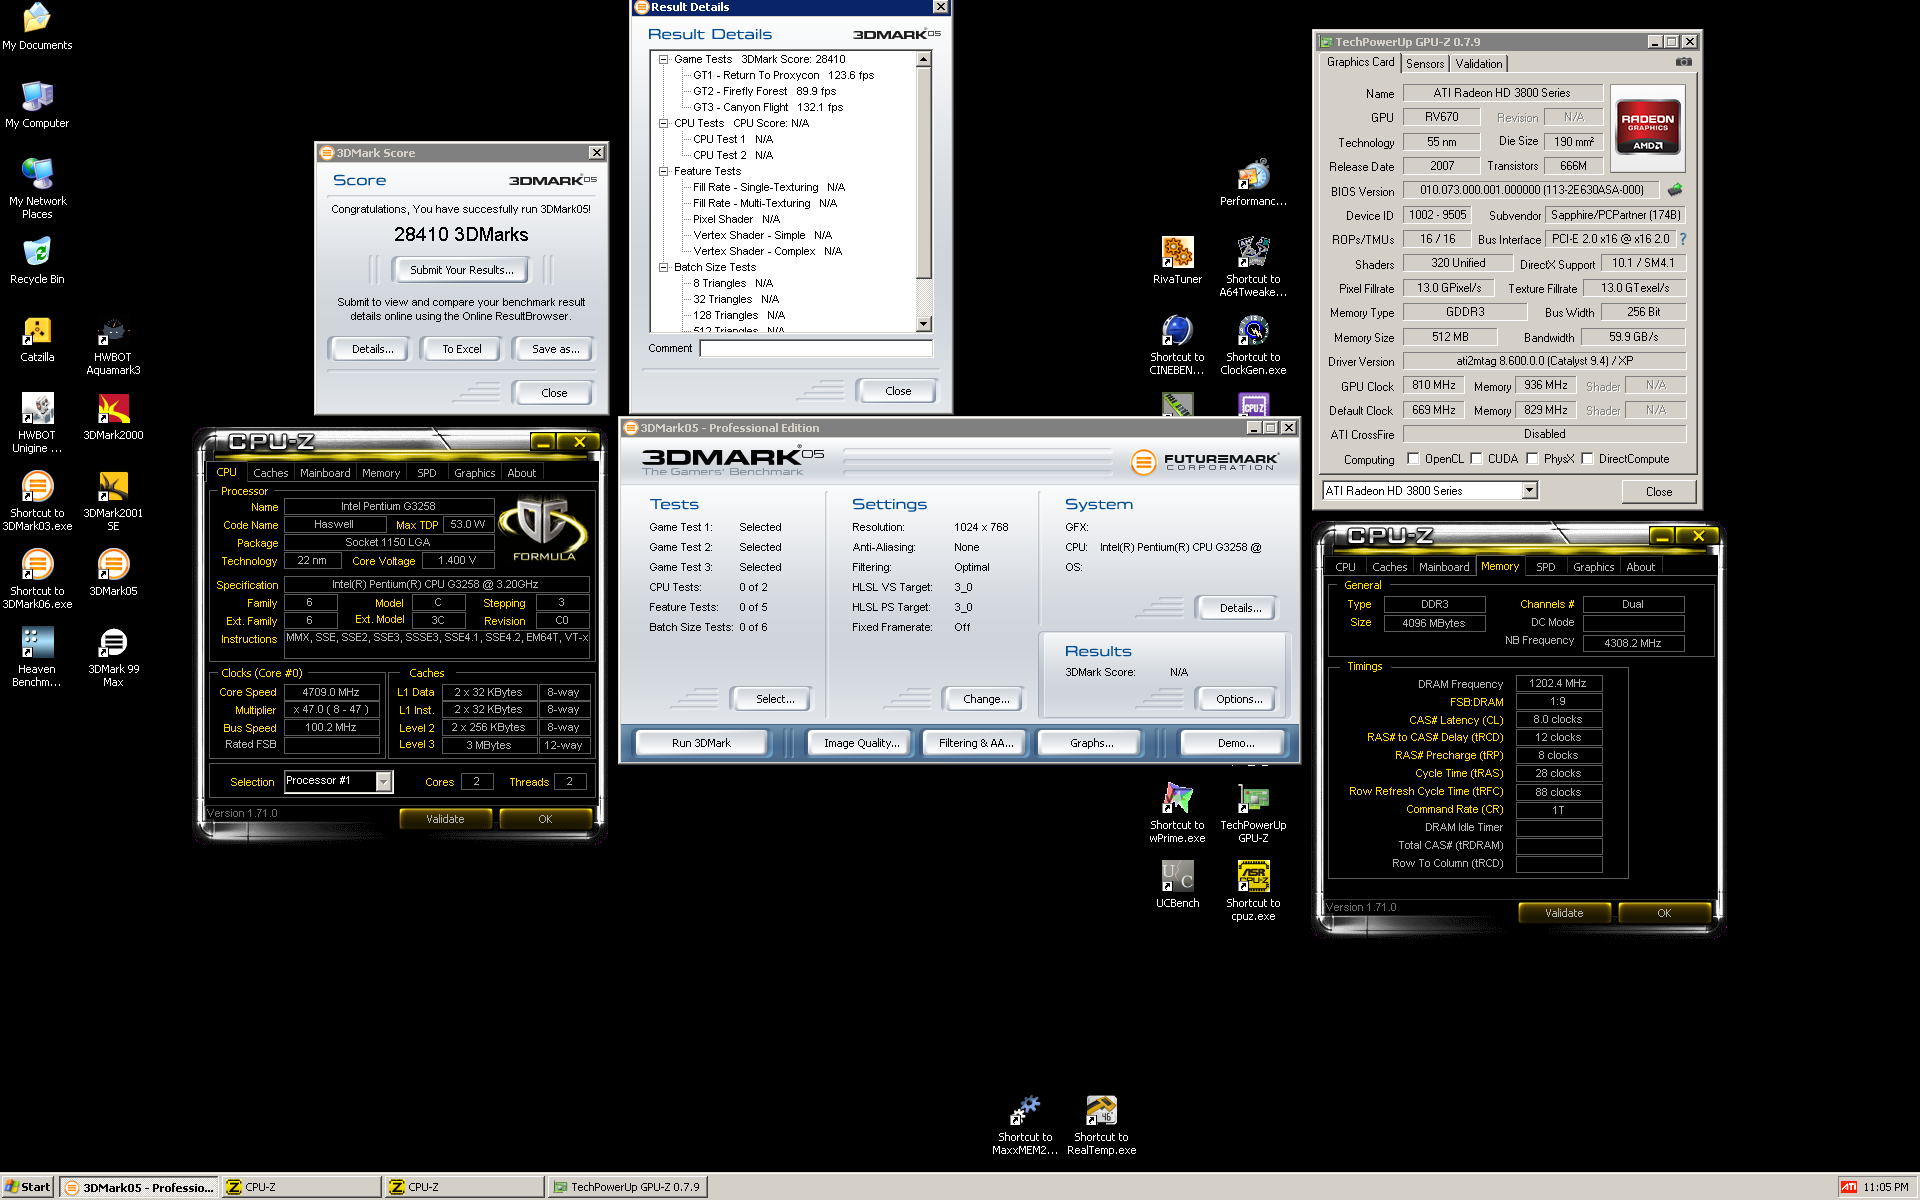This screenshot has height=1200, width=1920.
Task: Open UCBench desktop icon
Action: pos(1177,885)
